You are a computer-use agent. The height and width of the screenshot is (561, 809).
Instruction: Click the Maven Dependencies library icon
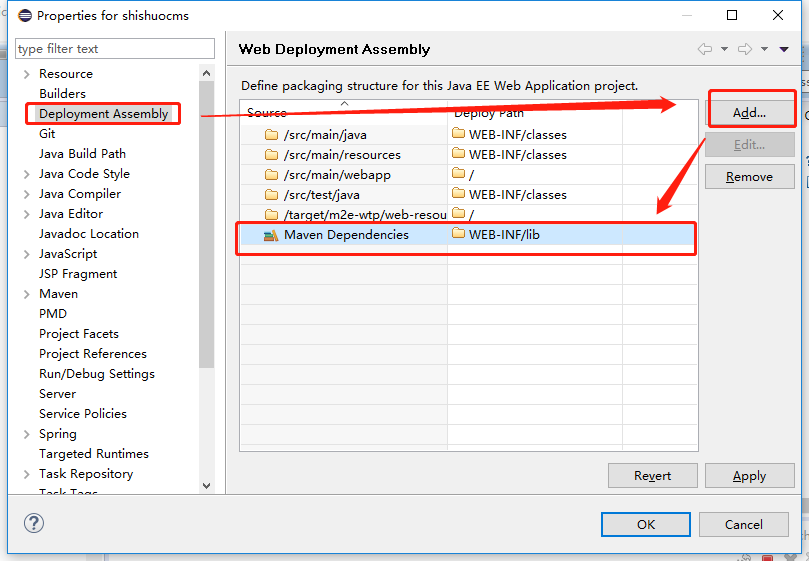click(x=271, y=235)
